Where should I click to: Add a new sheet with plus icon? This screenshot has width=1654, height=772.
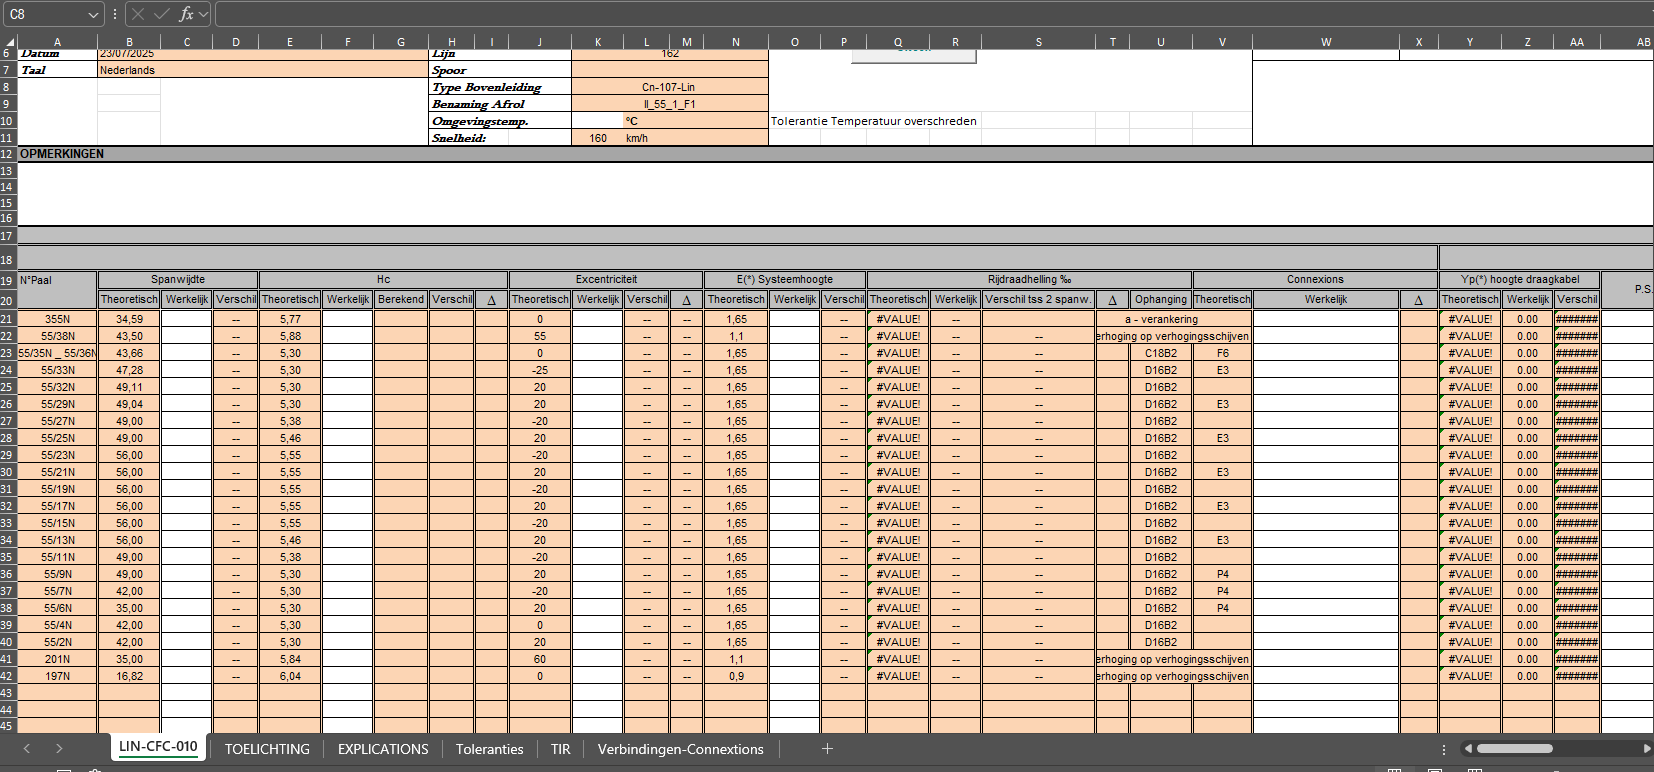pyautogui.click(x=827, y=749)
